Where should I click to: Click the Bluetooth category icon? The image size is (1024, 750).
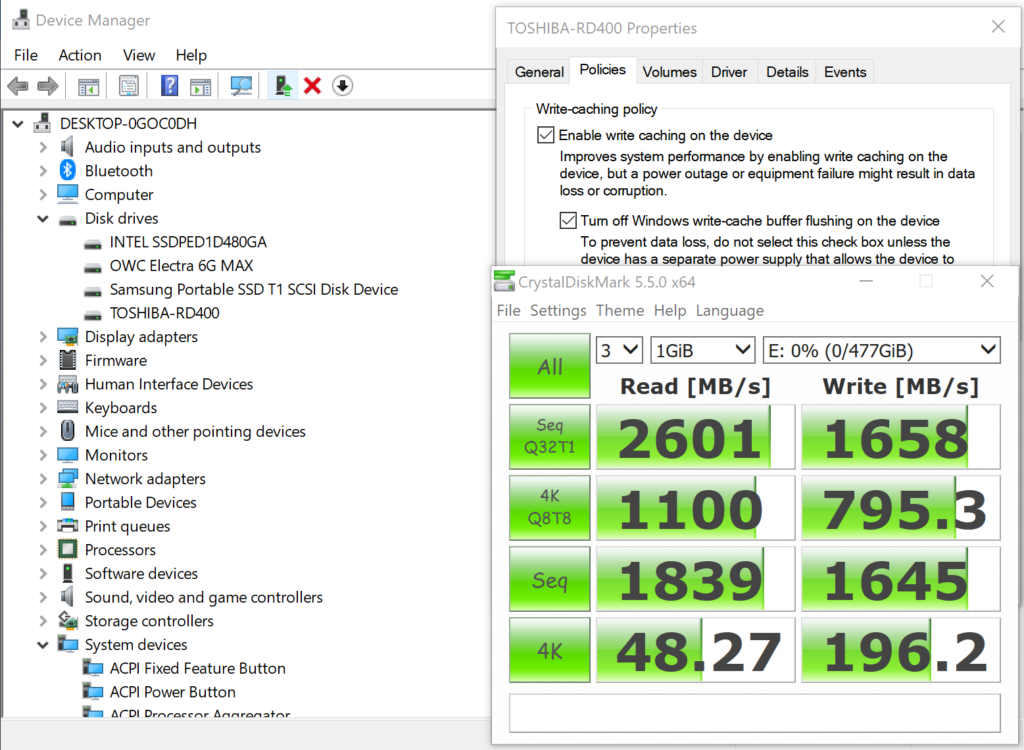[x=68, y=171]
